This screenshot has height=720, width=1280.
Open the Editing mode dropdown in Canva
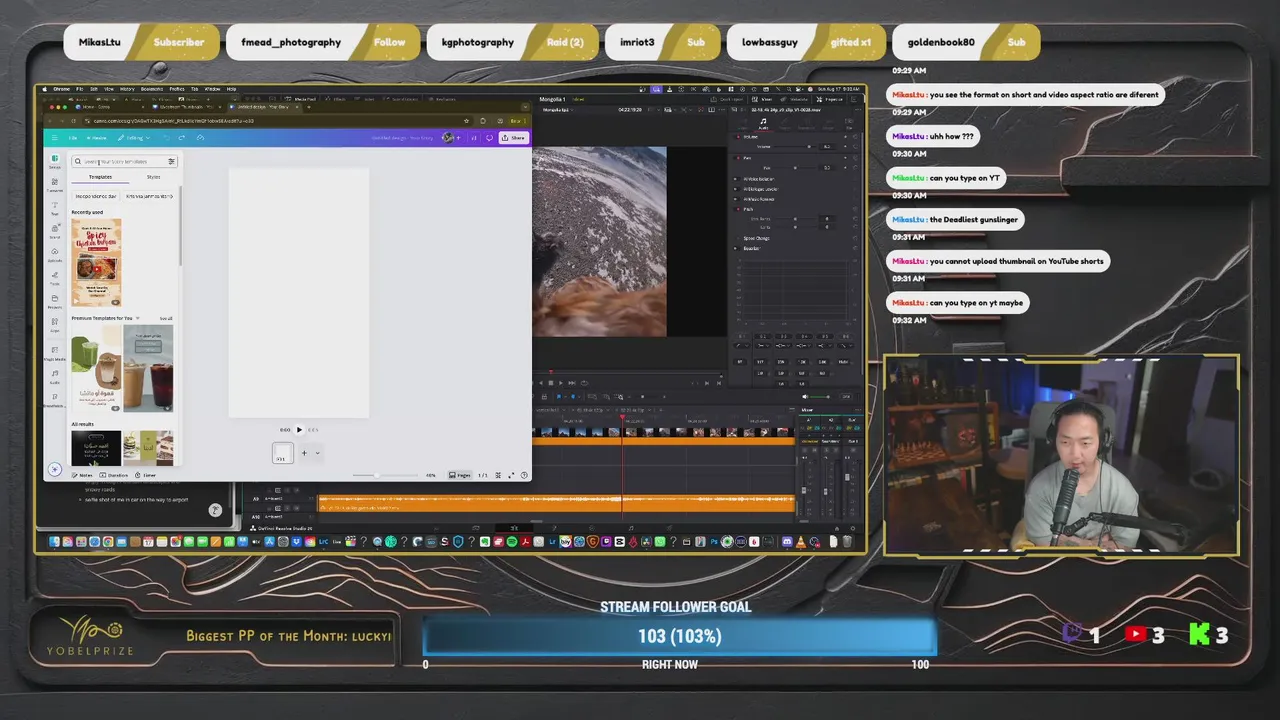click(x=134, y=138)
